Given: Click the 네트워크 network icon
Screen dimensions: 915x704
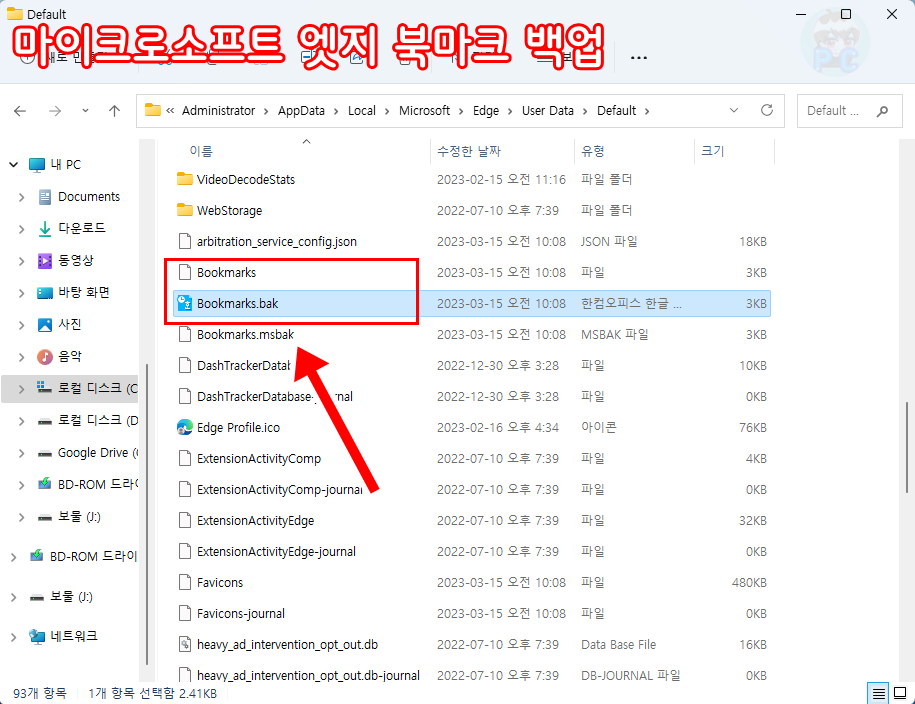Looking at the screenshot, I should pos(37,636).
